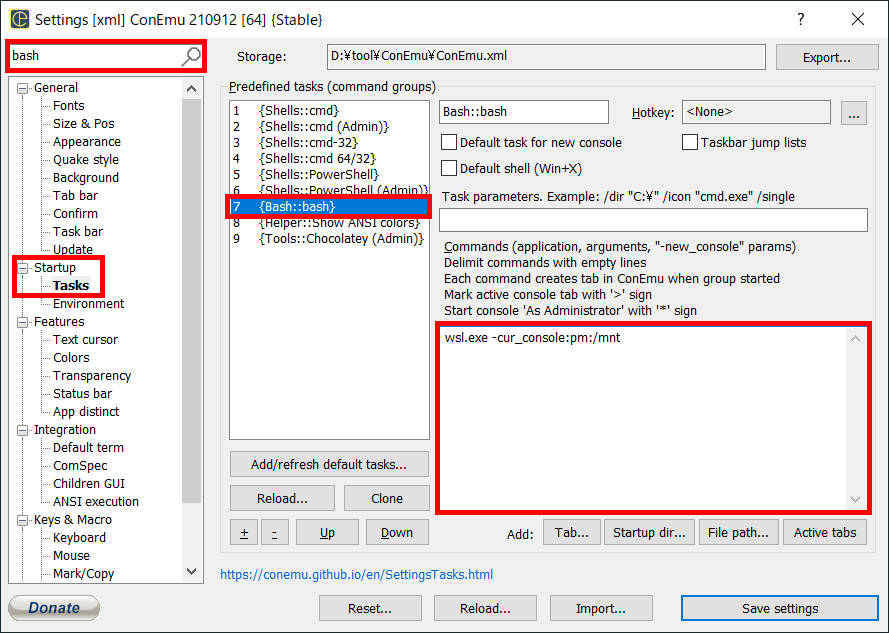
Task: Select Colors in settings tree
Action: pos(71,358)
